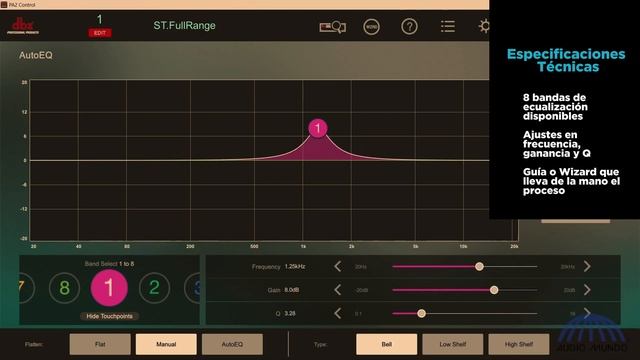Screen dimensions: 640x360
Task: Click the Gain slider handle
Action: pos(494,290)
